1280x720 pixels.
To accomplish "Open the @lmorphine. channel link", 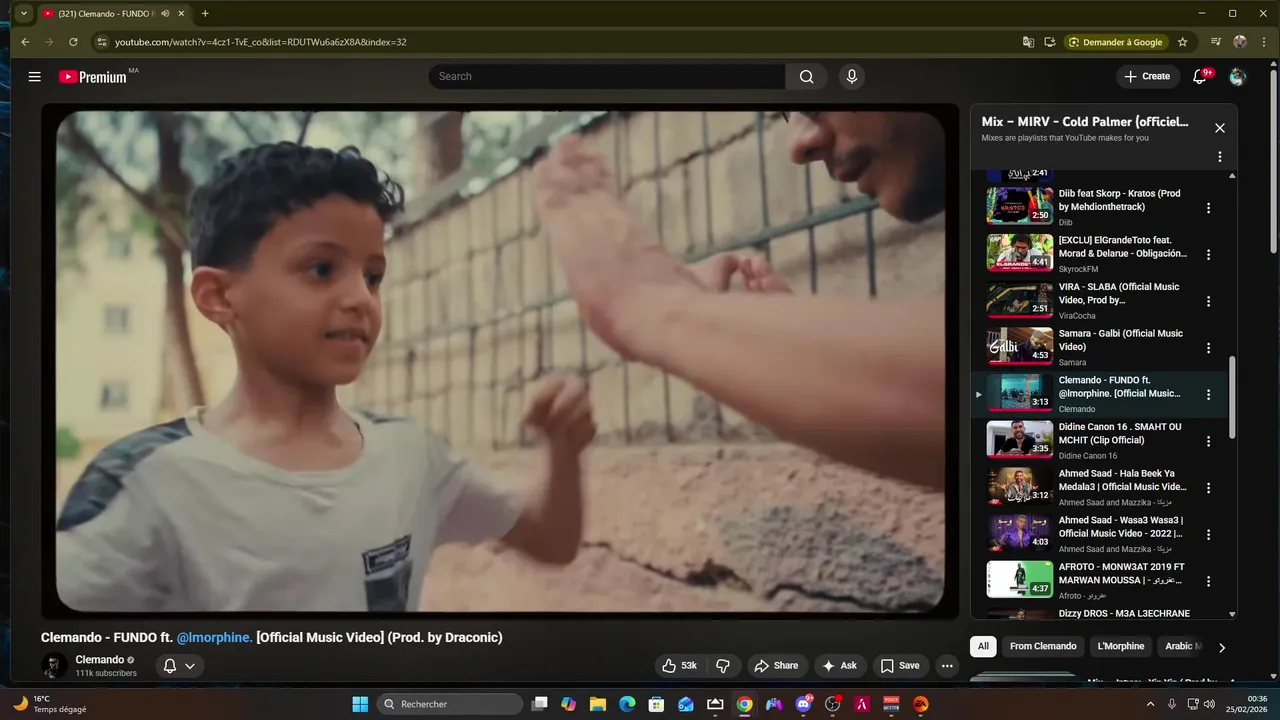I will [214, 638].
